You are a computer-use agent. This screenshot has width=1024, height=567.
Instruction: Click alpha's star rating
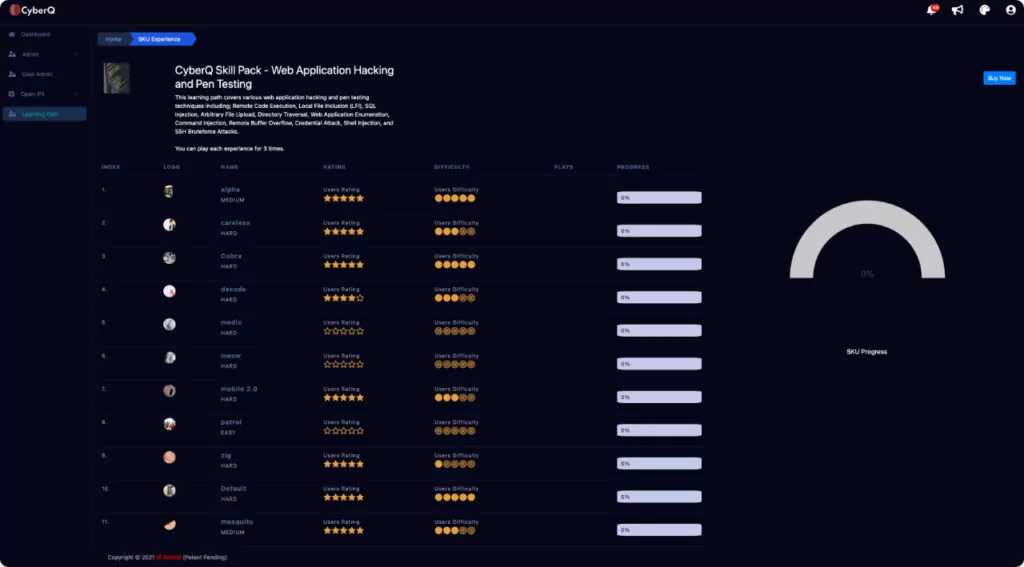pos(344,198)
